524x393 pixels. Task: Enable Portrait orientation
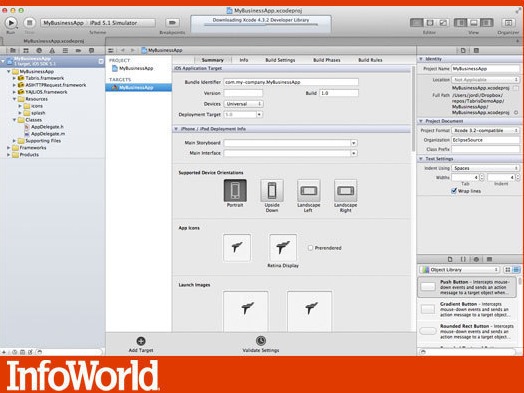[x=235, y=190]
